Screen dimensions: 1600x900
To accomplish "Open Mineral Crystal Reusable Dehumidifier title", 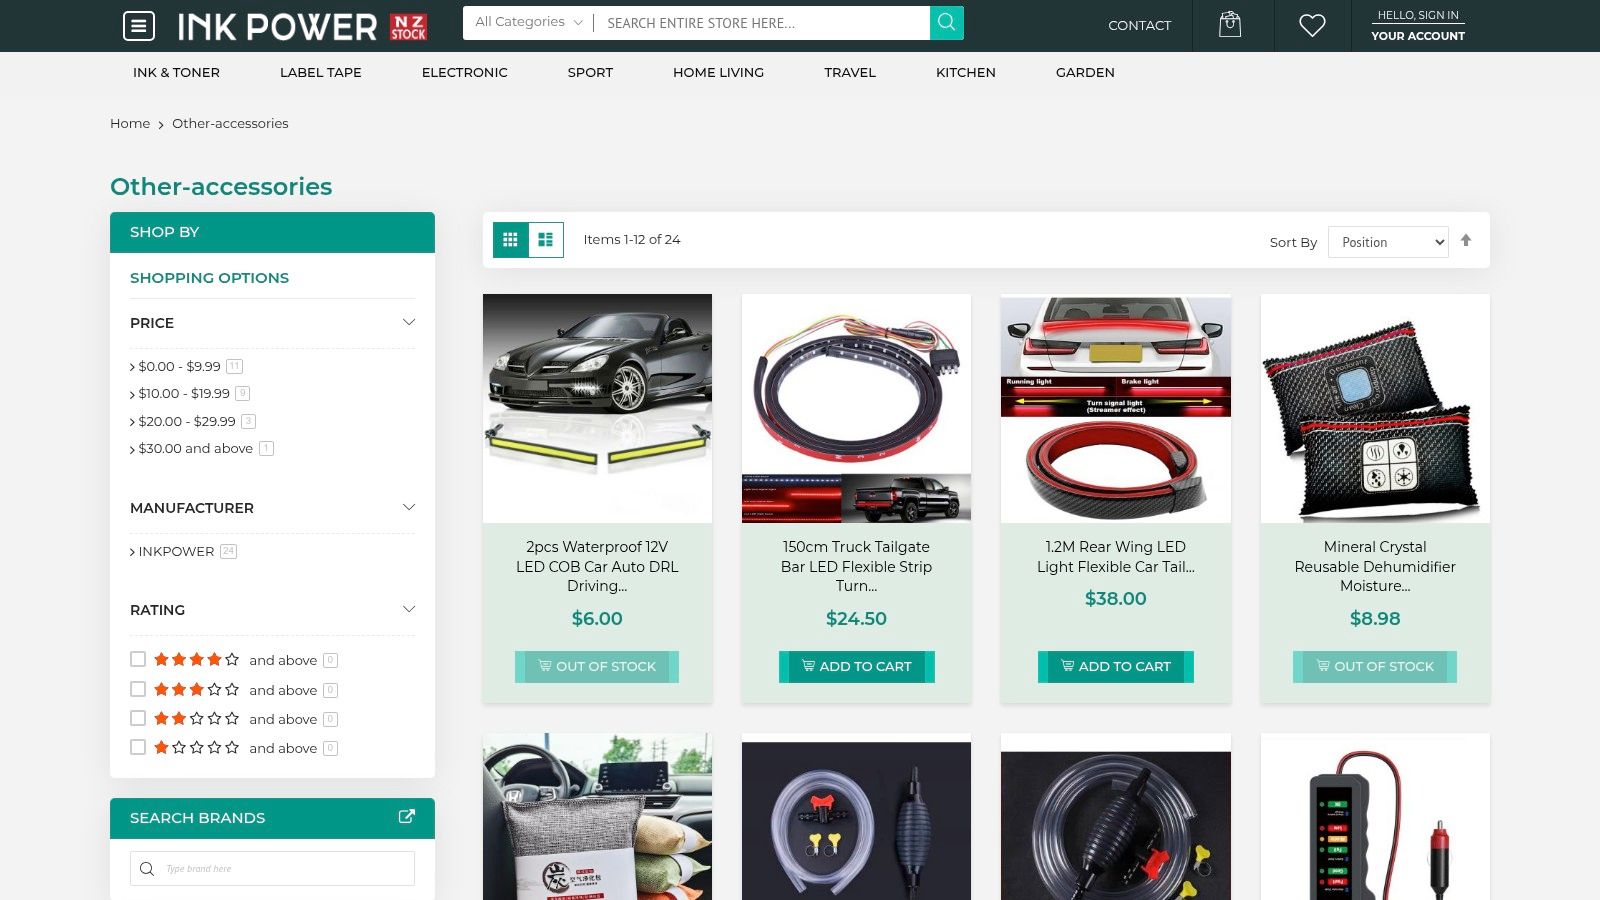I will (1375, 566).
